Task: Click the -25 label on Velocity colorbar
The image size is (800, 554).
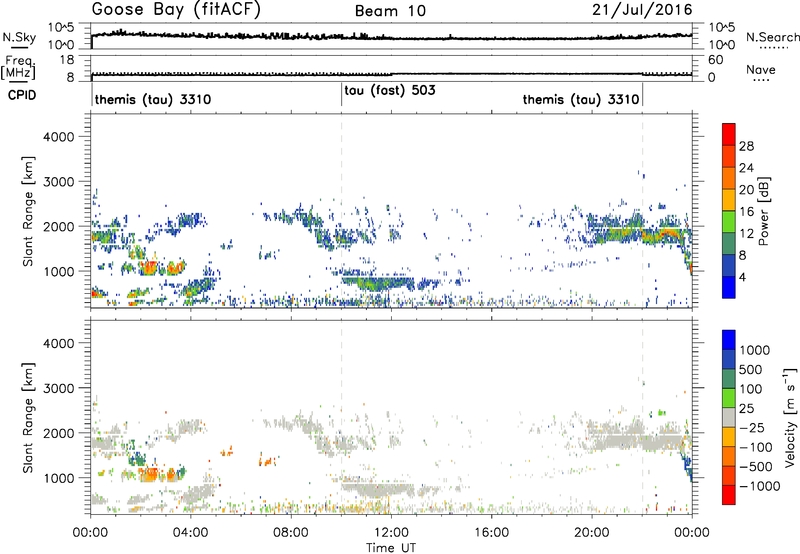Action: [751, 427]
